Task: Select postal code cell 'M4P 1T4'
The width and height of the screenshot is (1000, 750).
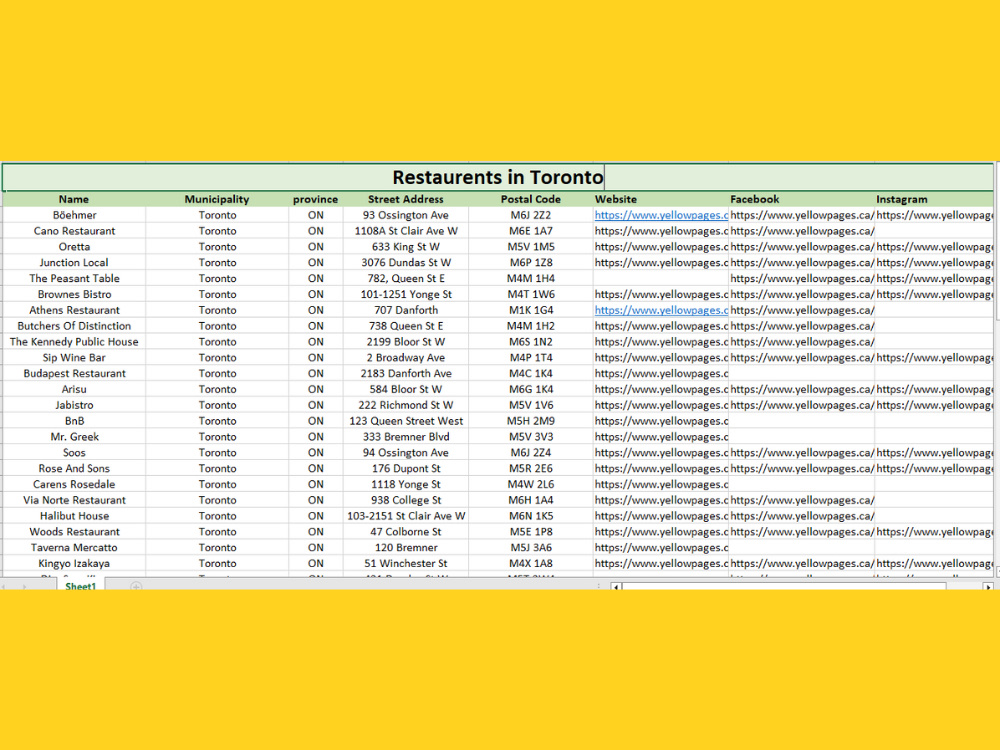Action: tap(531, 358)
